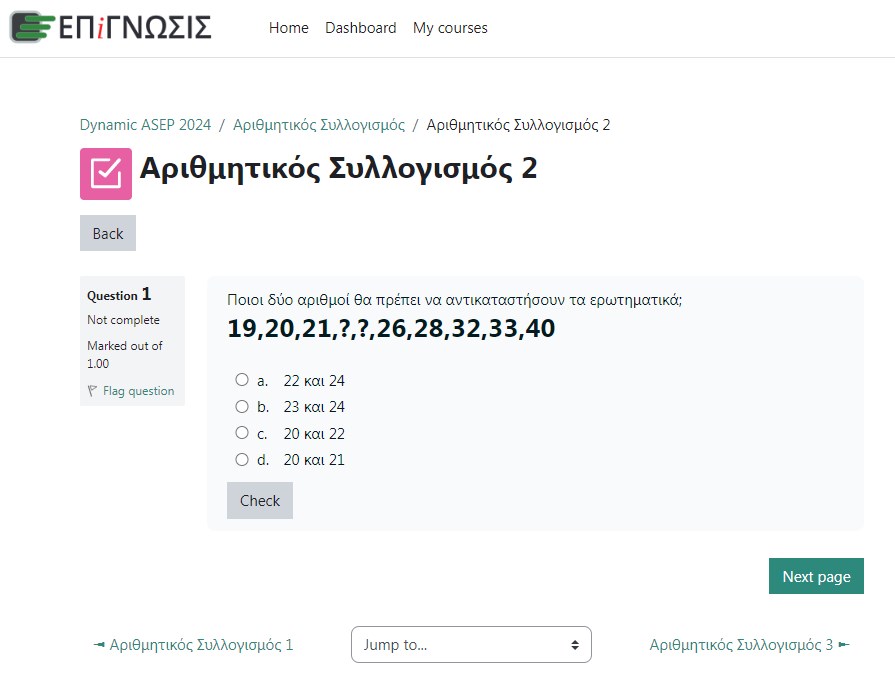Go to next activity Αριθμητικός Συλλογισμός 3

click(x=749, y=645)
